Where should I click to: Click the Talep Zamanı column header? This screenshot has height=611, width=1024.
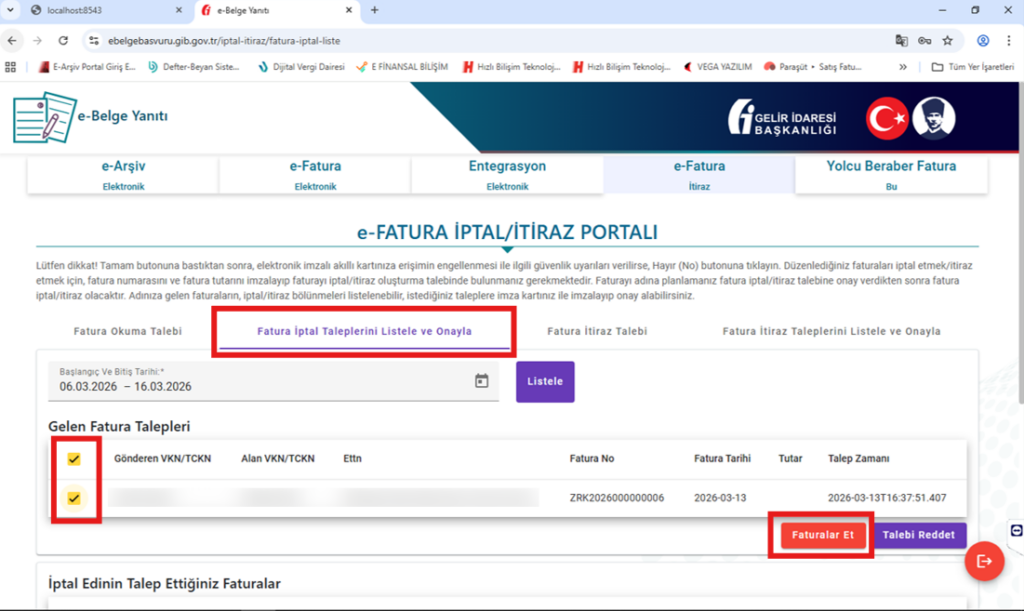pos(858,459)
